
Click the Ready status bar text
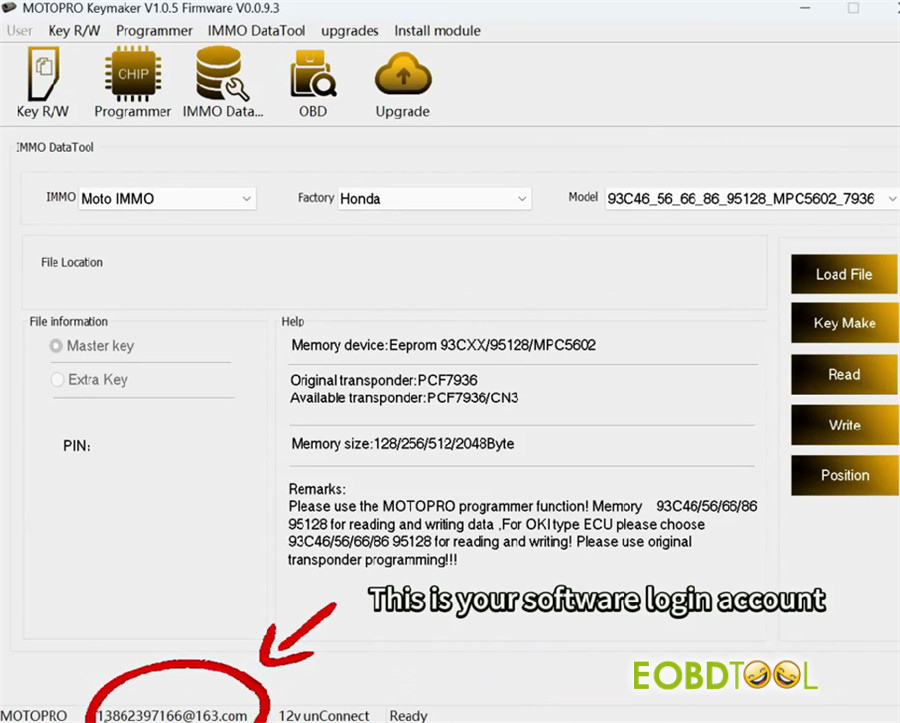pos(408,716)
